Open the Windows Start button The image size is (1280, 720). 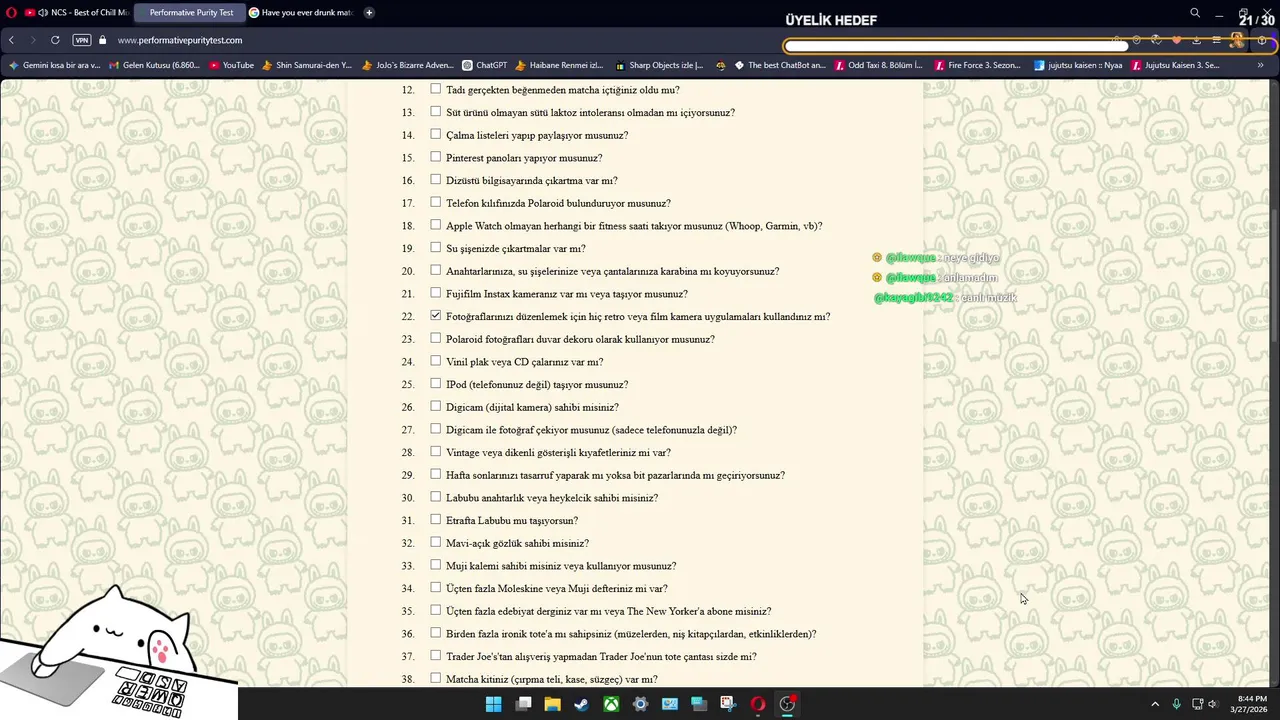(x=493, y=704)
